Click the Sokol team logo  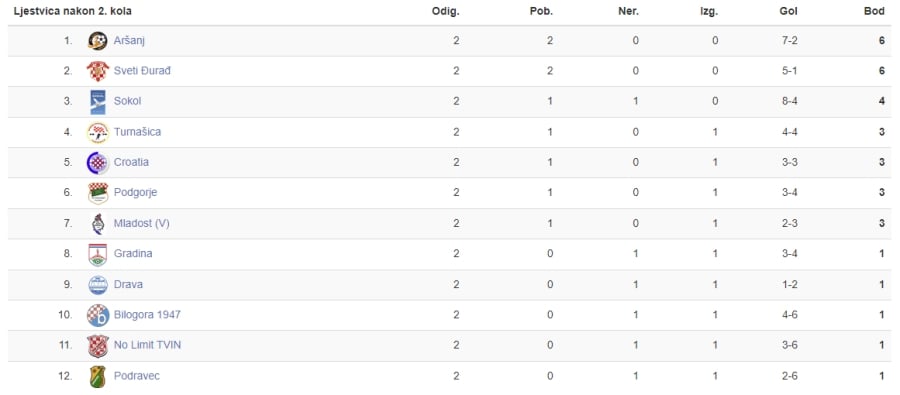click(98, 102)
